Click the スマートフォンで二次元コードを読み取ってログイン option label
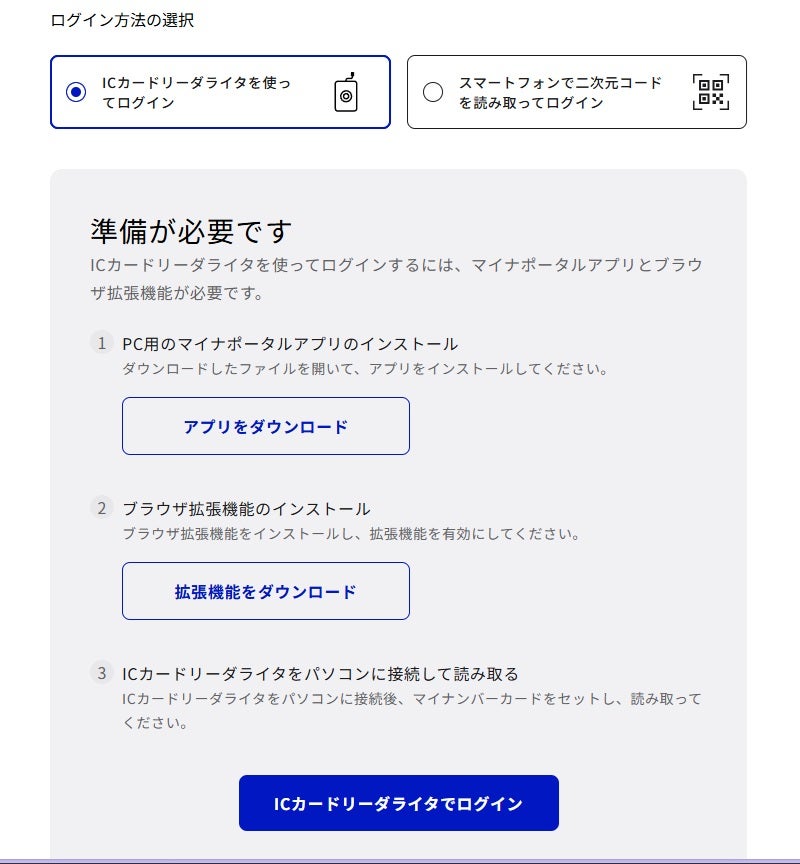This screenshot has height=864, width=800. [x=560, y=92]
